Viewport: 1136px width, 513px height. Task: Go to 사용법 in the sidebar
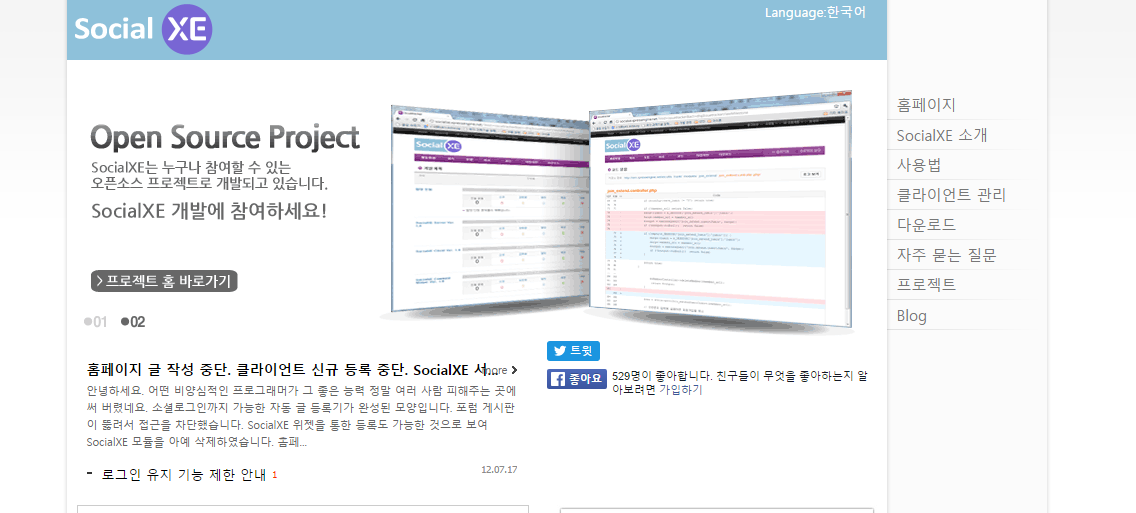919,165
